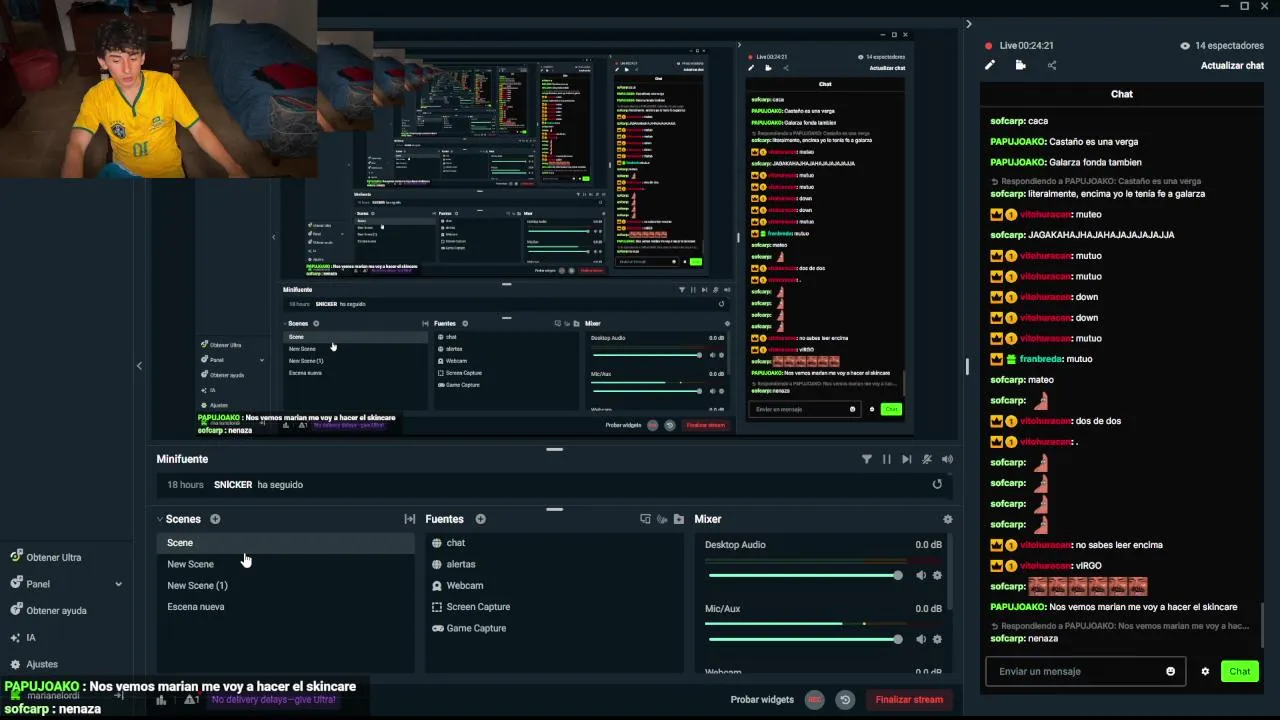The image size is (1280, 720).
Task: Click the screen widget icon in Fuentes header
Action: [x=645, y=519]
